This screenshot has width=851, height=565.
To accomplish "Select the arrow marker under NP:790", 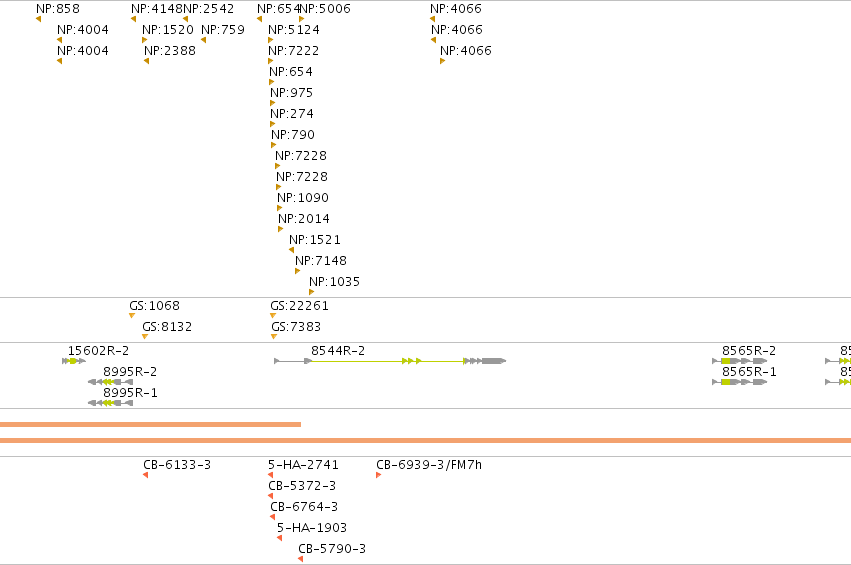I will tap(274, 145).
